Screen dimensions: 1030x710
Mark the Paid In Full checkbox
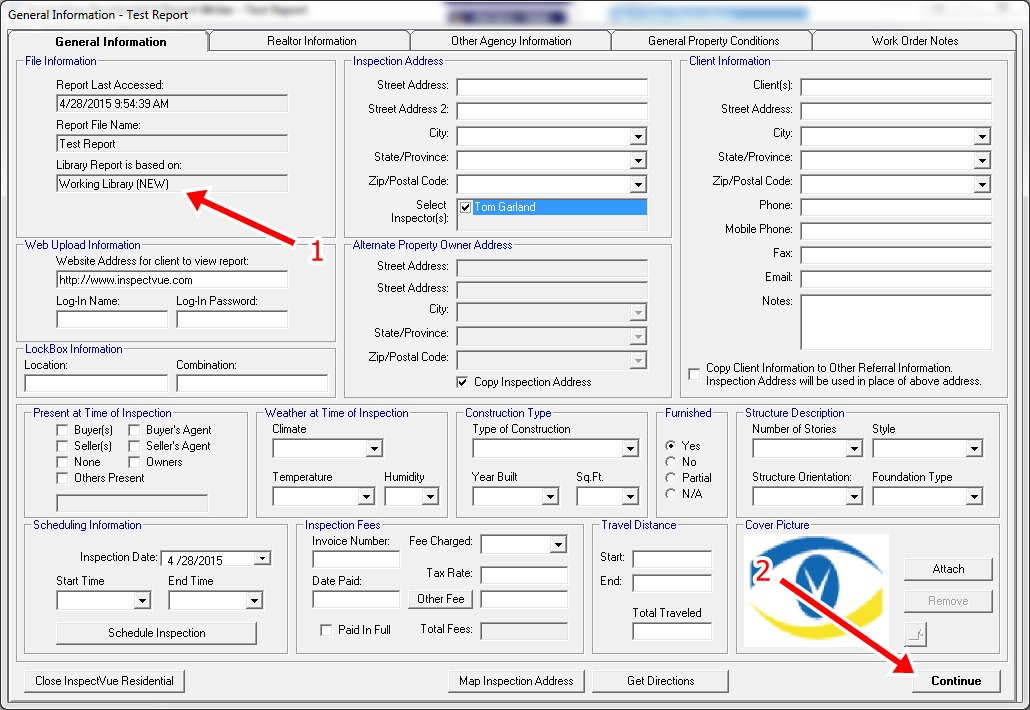[x=326, y=630]
